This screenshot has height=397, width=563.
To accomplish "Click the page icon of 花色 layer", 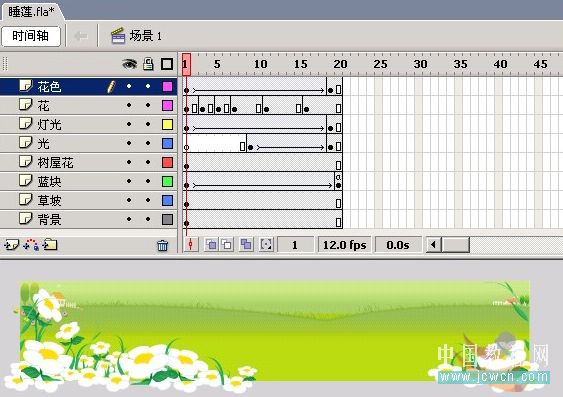I will 25,86.
